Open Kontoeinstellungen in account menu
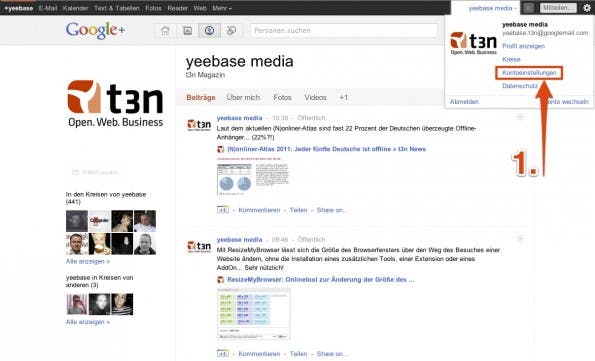595x361 pixels. point(529,73)
